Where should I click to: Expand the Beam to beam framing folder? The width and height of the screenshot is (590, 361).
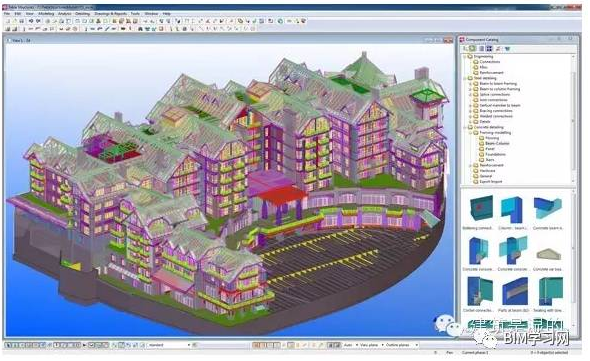click(x=470, y=84)
